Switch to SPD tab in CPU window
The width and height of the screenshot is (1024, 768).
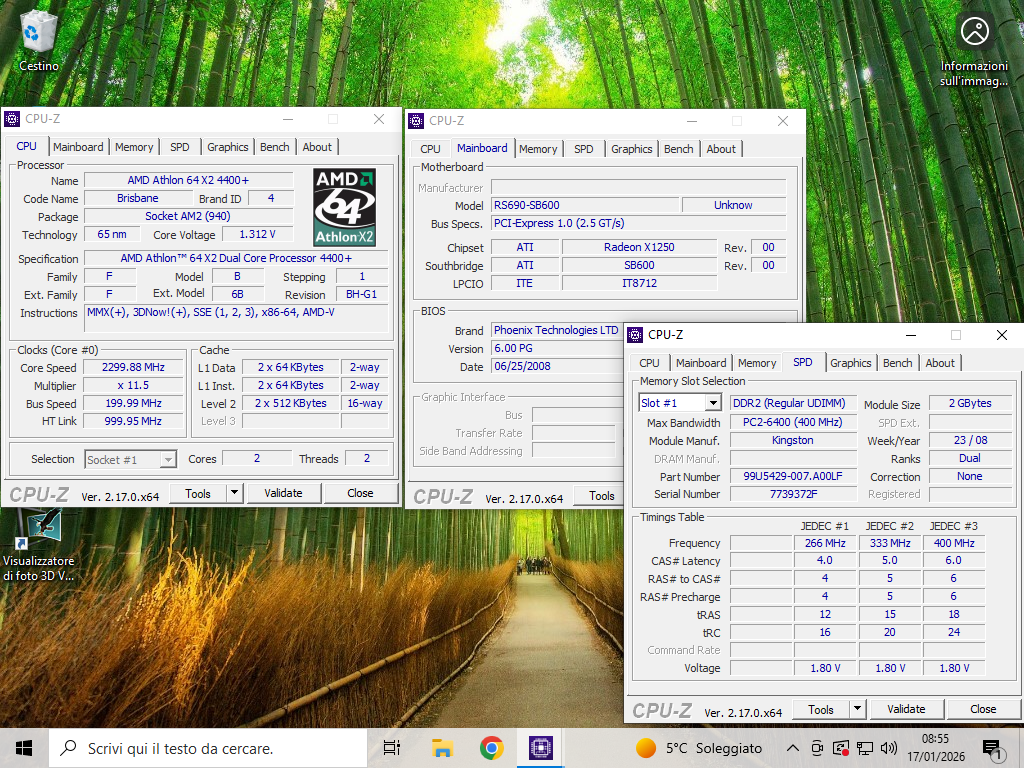tap(180, 148)
